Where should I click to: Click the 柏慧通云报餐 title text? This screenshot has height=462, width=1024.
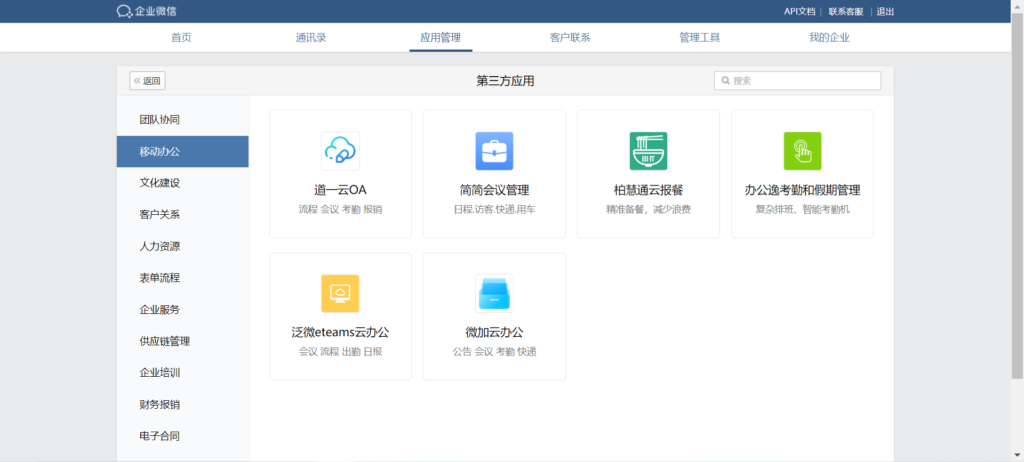[648, 190]
